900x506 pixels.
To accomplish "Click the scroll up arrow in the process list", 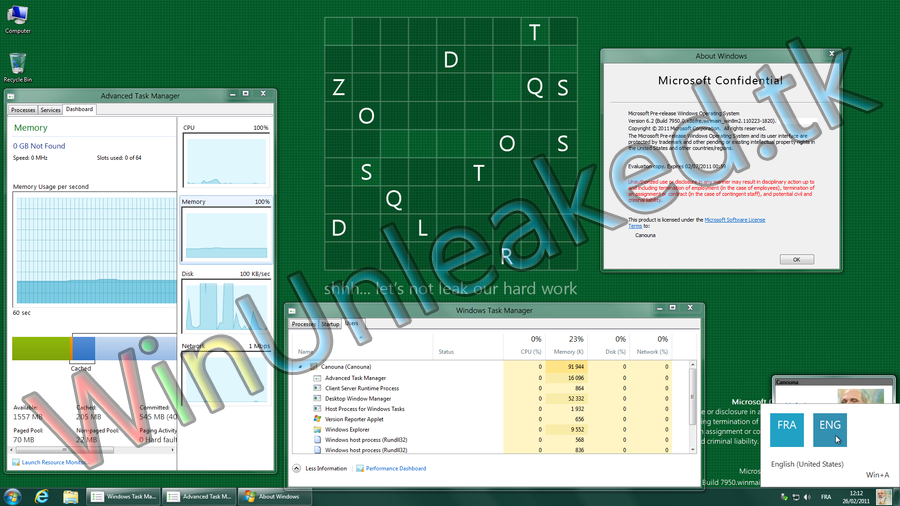I will [x=693, y=365].
